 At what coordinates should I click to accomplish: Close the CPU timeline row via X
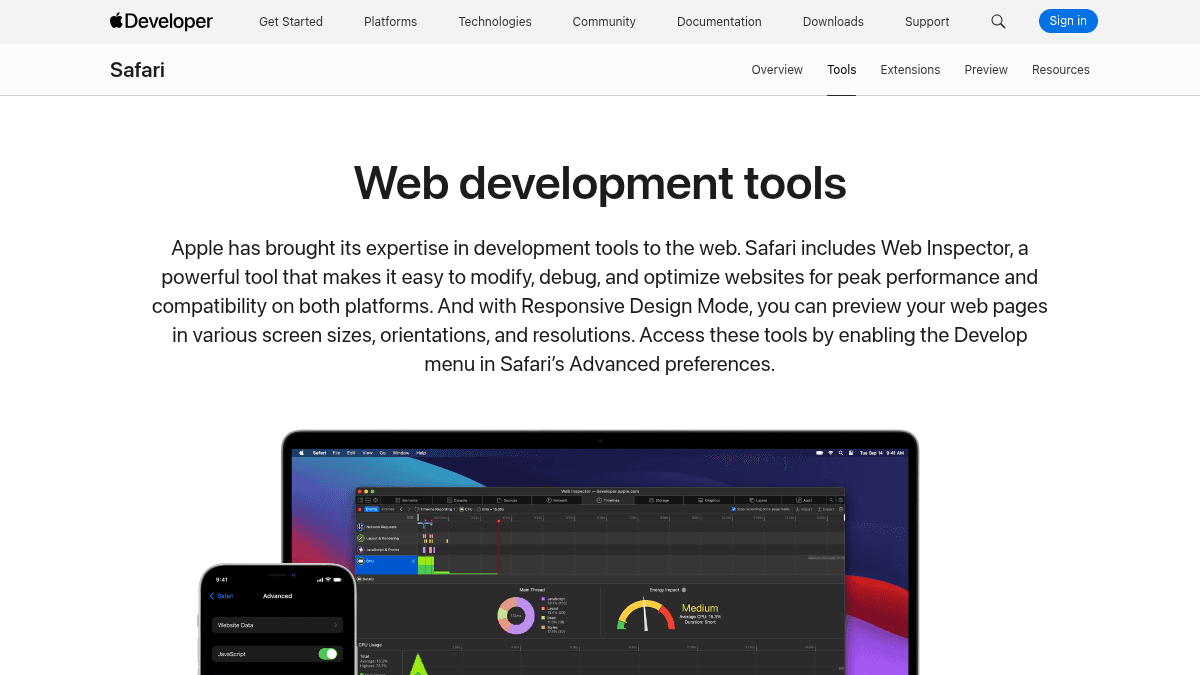pos(413,561)
